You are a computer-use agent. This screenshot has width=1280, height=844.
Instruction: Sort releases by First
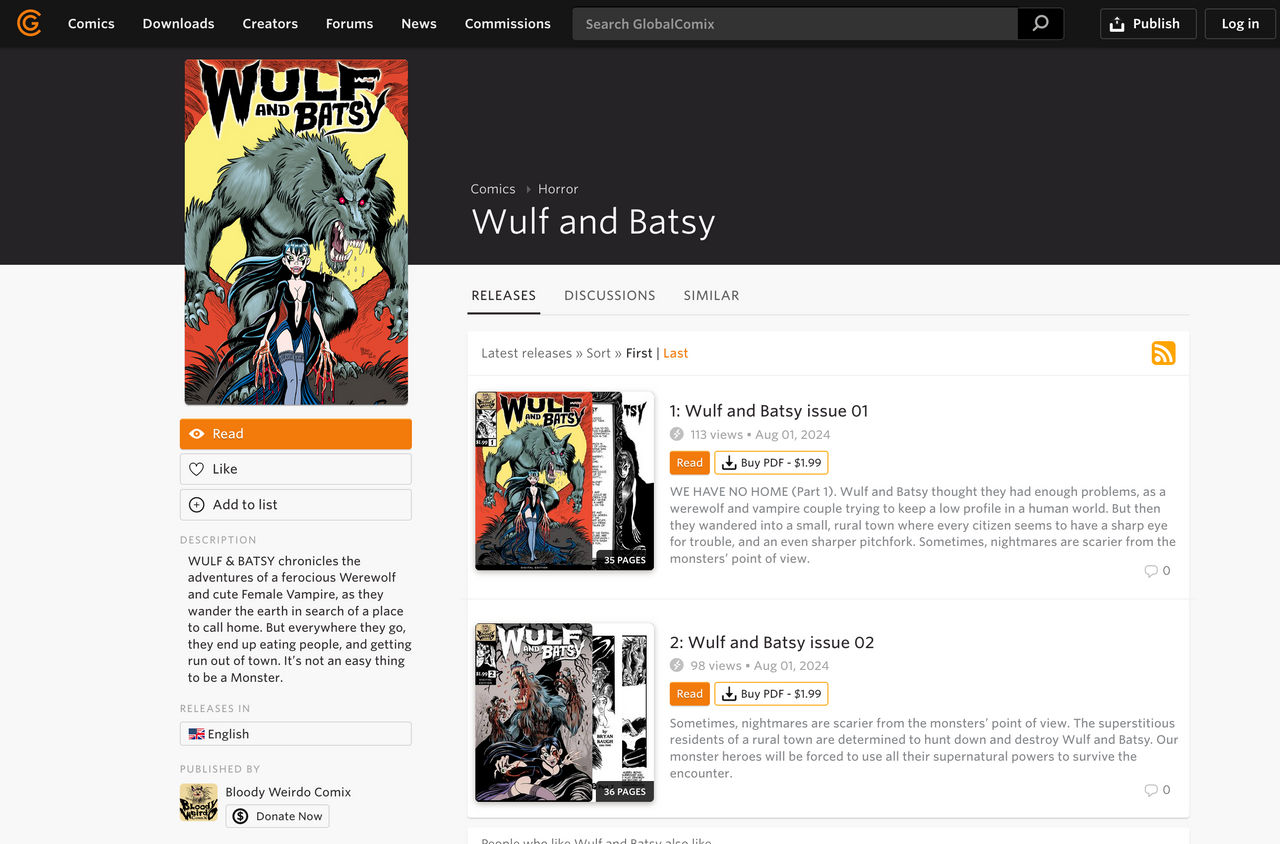coord(639,353)
